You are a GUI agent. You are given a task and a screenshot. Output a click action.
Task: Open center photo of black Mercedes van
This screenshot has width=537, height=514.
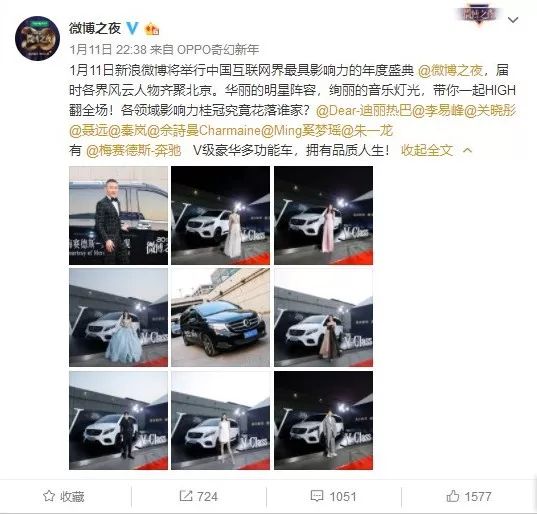click(221, 317)
